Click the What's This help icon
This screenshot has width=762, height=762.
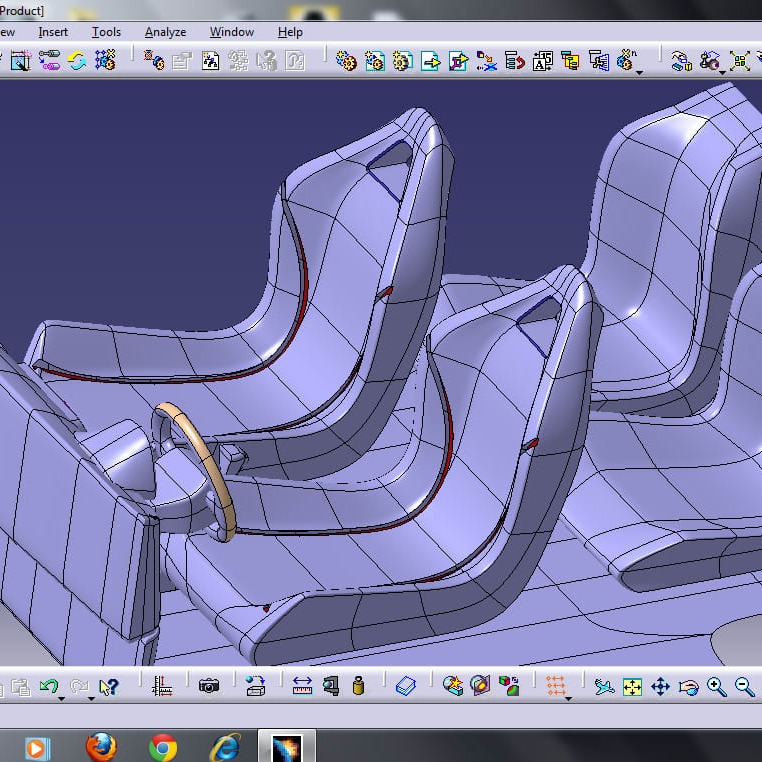(109, 686)
